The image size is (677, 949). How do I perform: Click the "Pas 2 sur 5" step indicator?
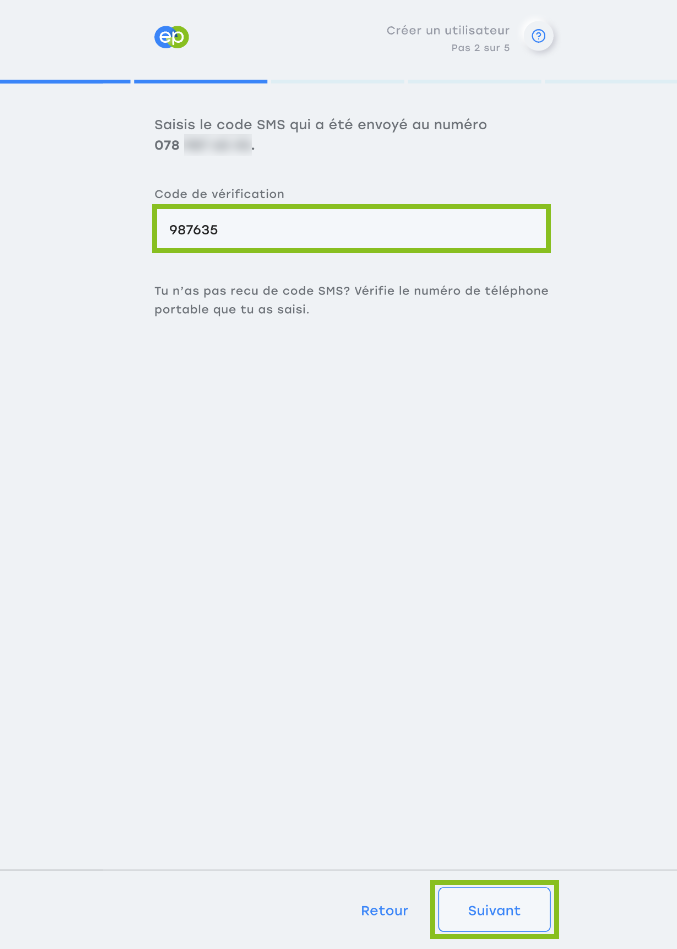click(x=480, y=48)
